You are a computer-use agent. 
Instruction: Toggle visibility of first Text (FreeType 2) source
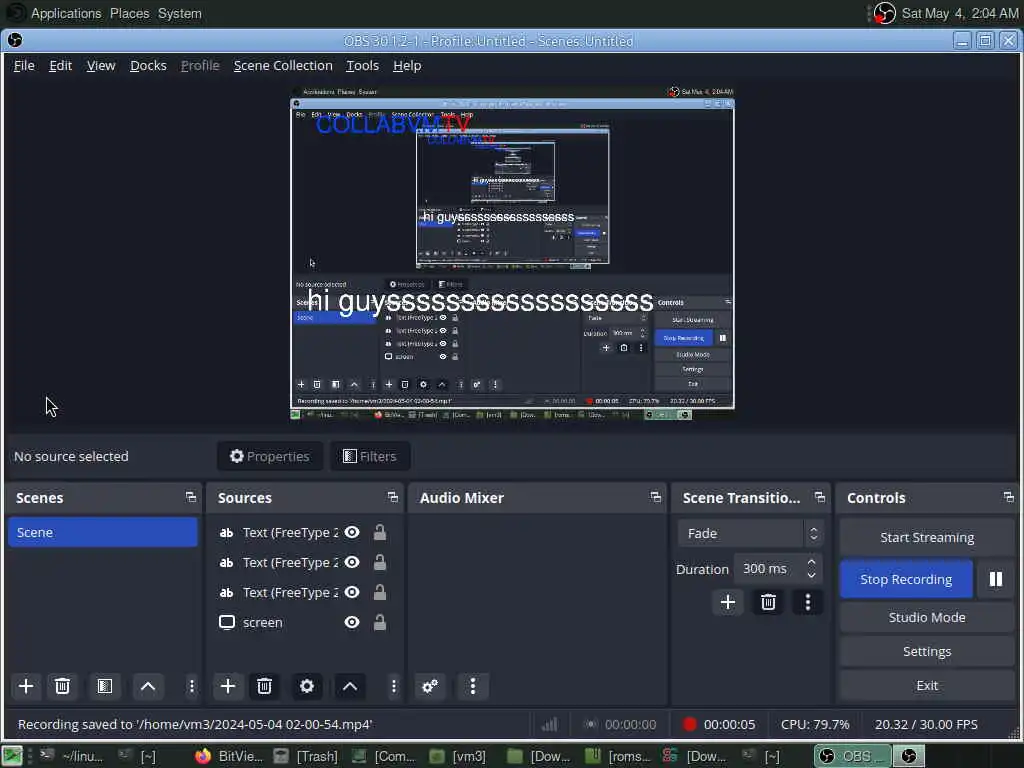click(x=352, y=532)
